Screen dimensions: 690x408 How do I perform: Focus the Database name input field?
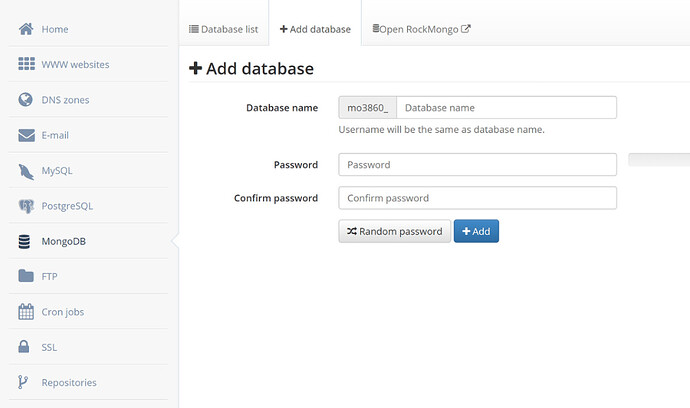point(506,107)
